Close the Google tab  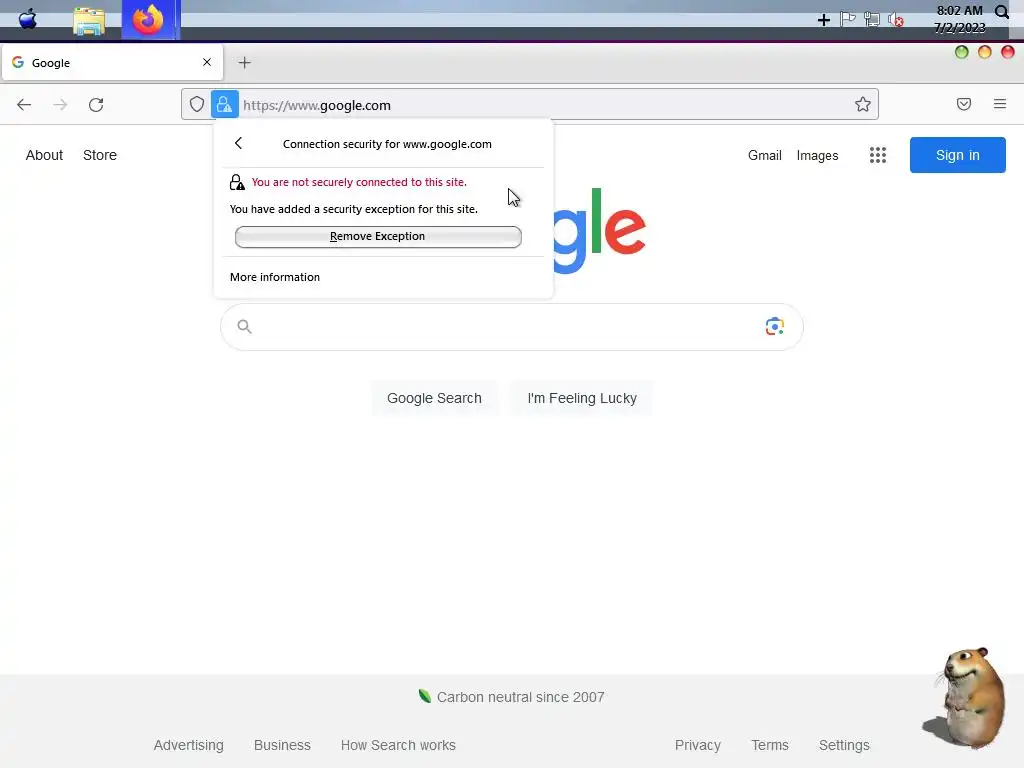pyautogui.click(x=207, y=62)
